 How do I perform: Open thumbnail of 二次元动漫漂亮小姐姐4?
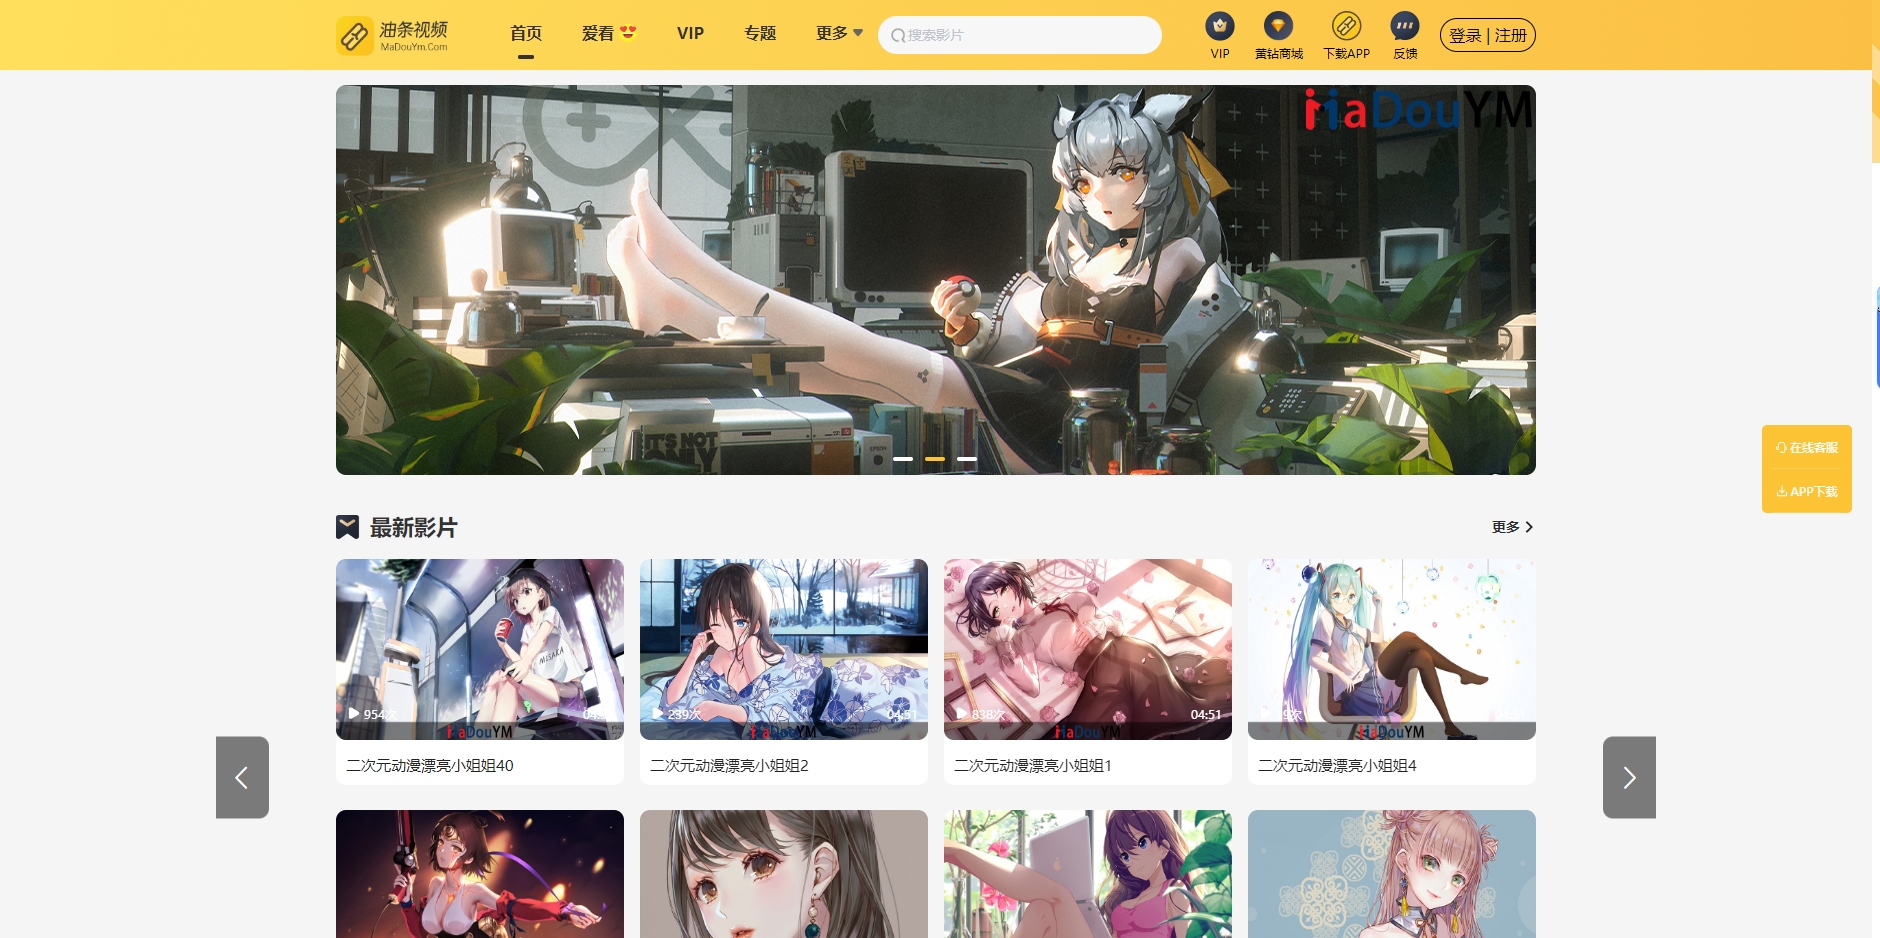coord(1392,649)
